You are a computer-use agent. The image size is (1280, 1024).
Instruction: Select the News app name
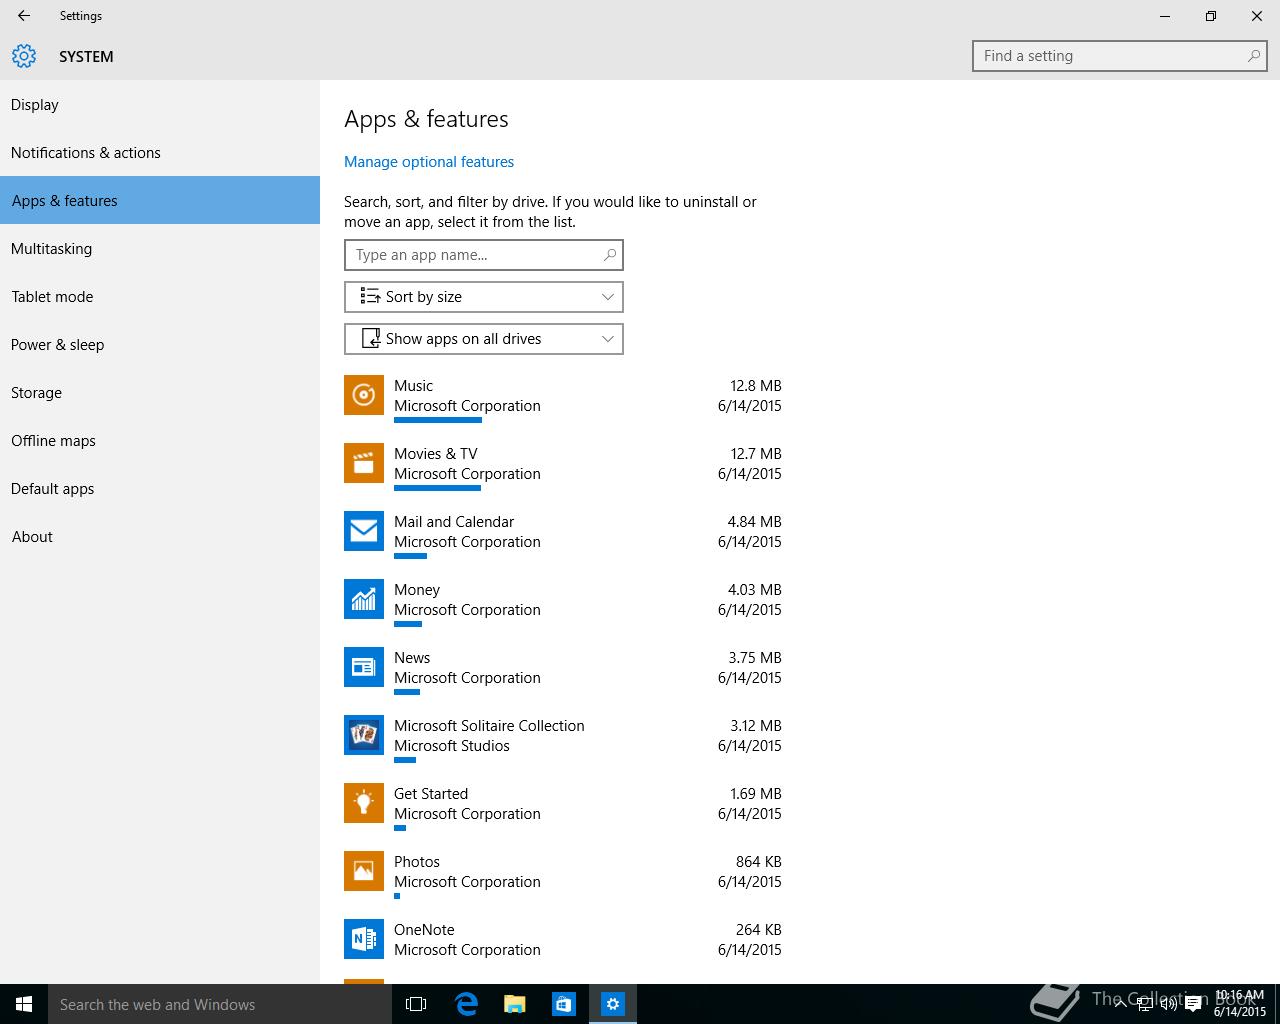pos(412,658)
